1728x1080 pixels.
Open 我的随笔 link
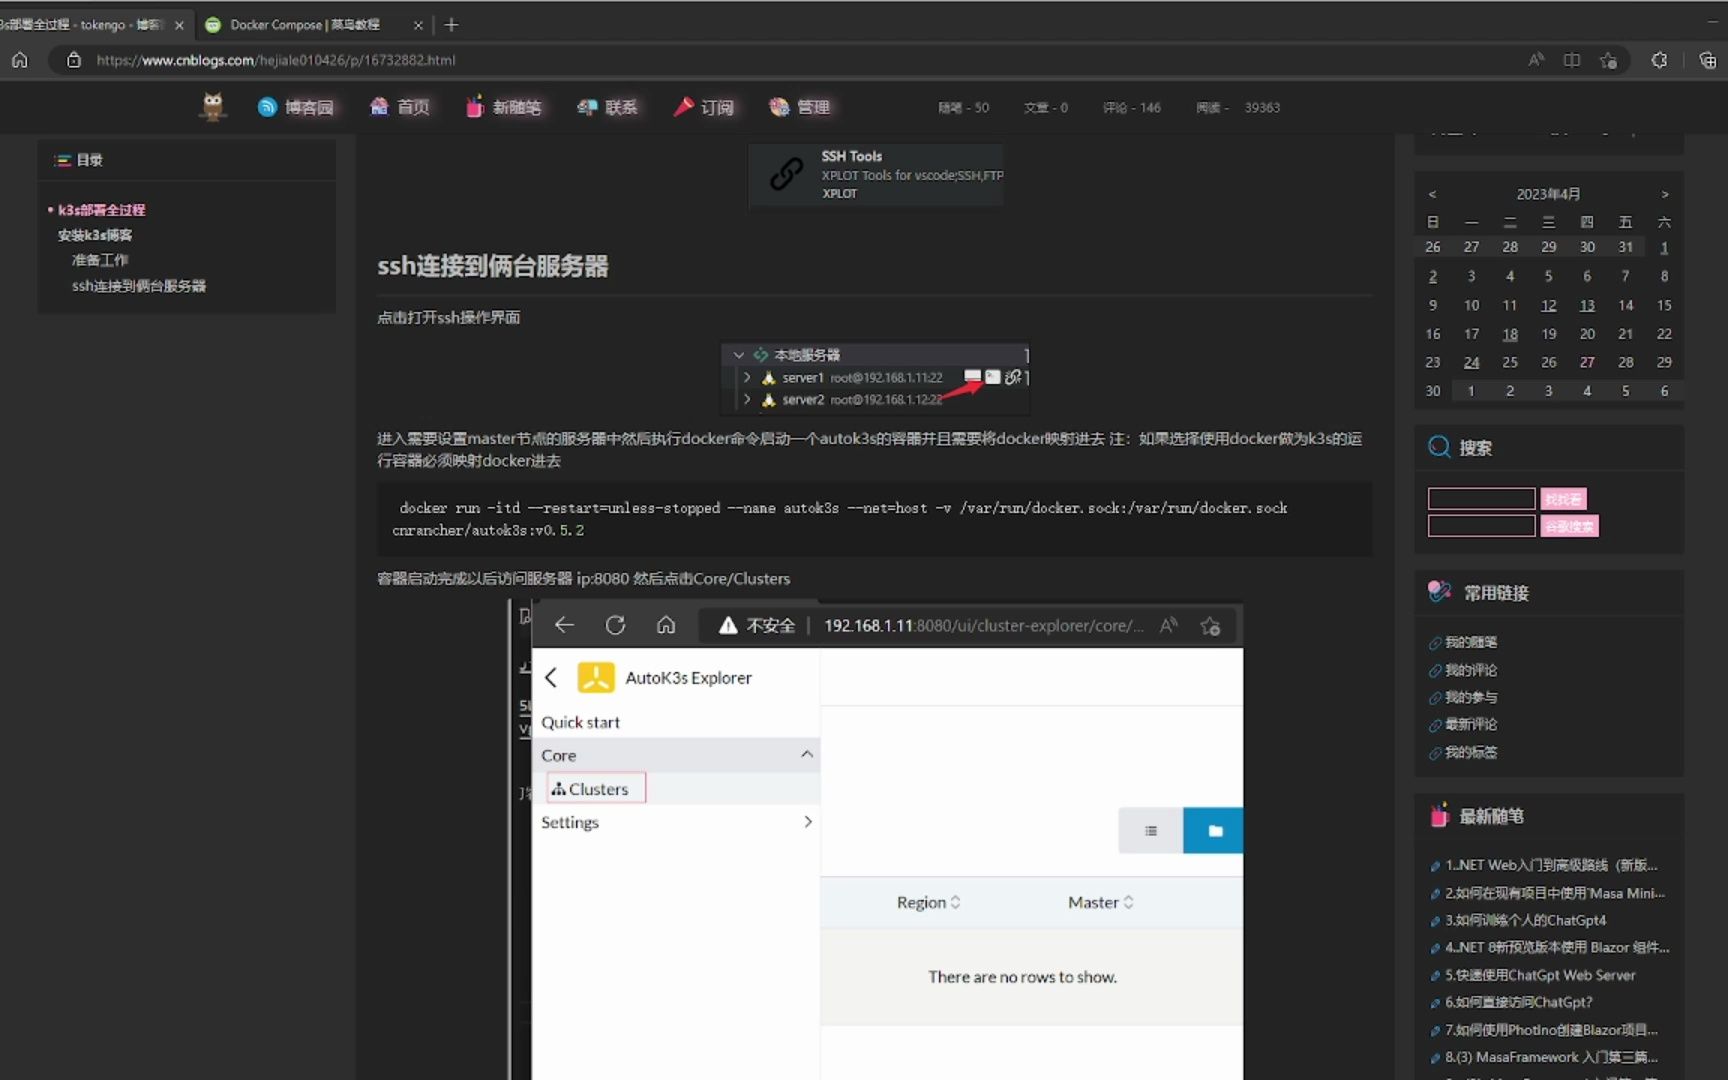coord(1470,642)
